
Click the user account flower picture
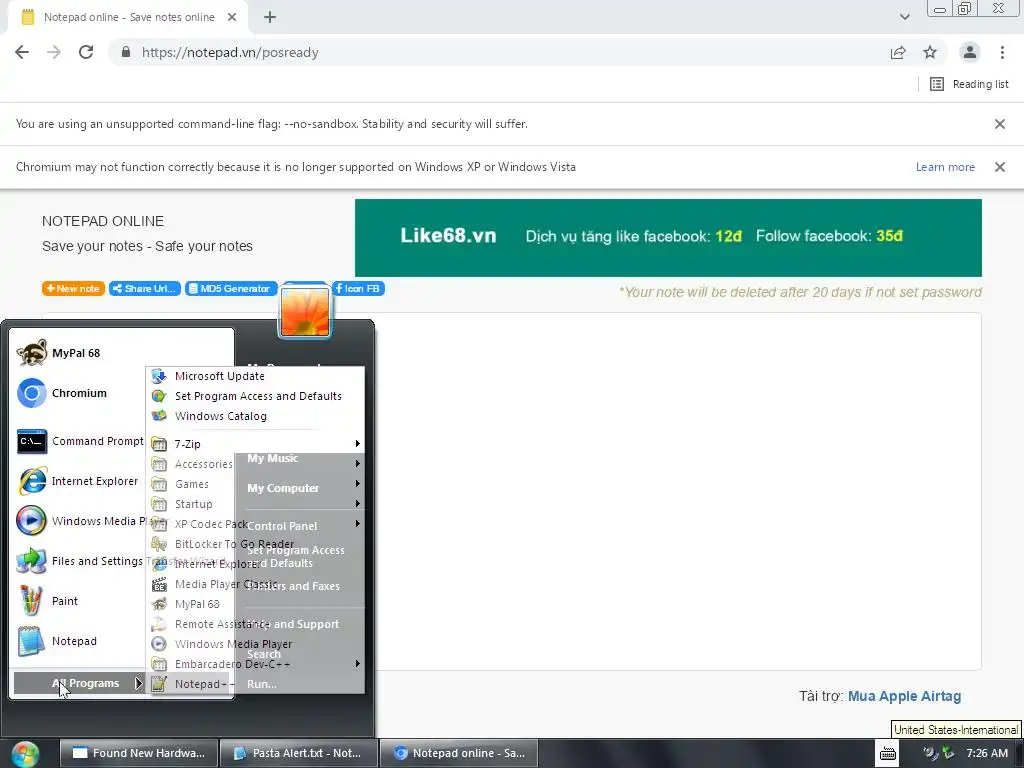click(x=305, y=312)
